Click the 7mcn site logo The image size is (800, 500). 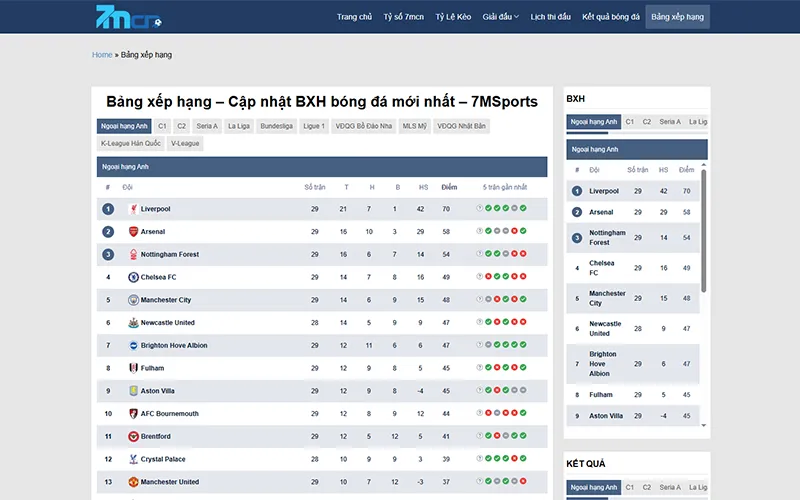[127, 17]
